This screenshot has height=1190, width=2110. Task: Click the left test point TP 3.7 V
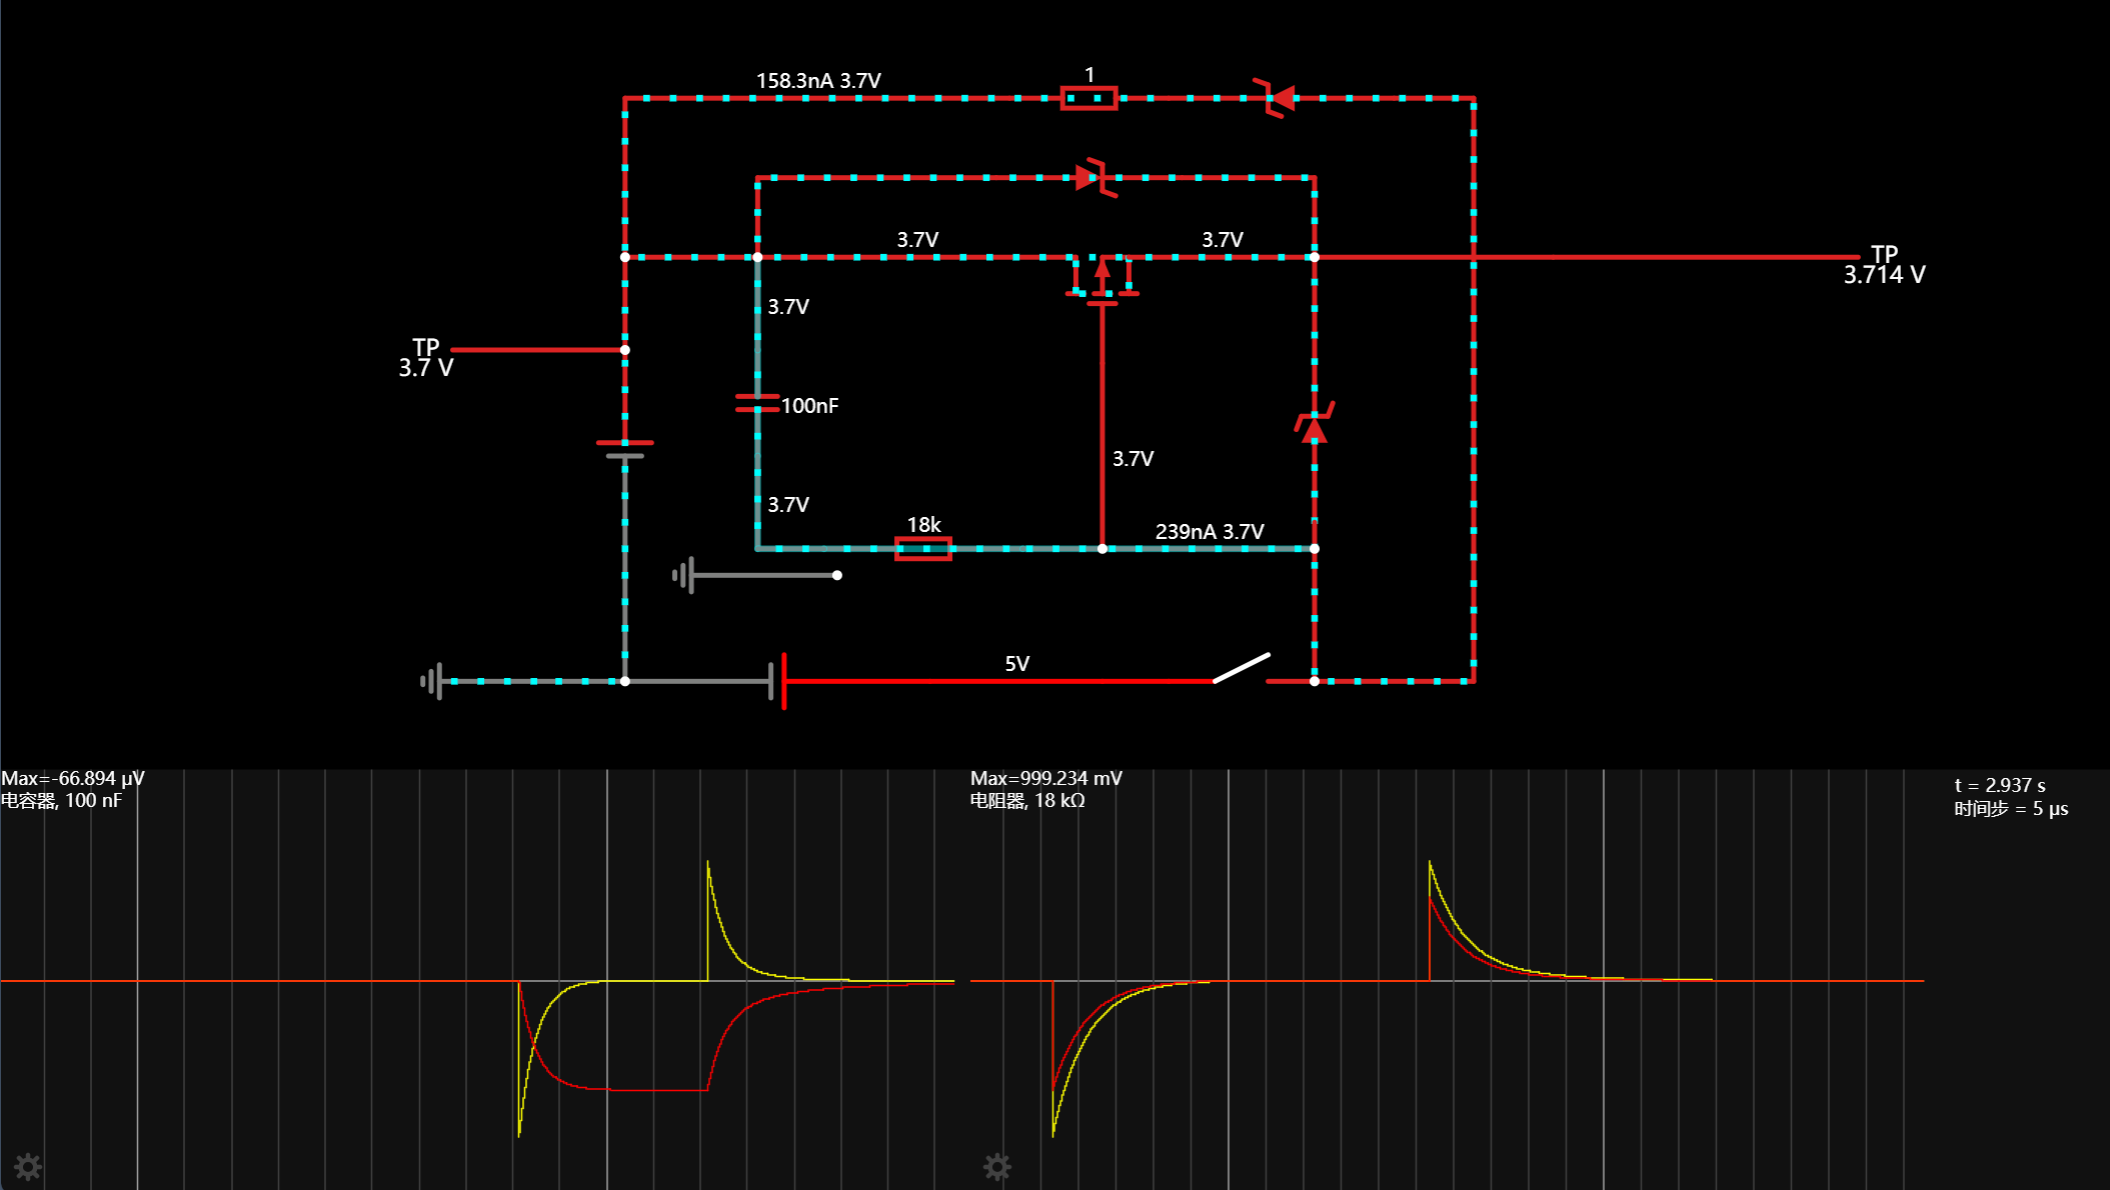(x=426, y=358)
